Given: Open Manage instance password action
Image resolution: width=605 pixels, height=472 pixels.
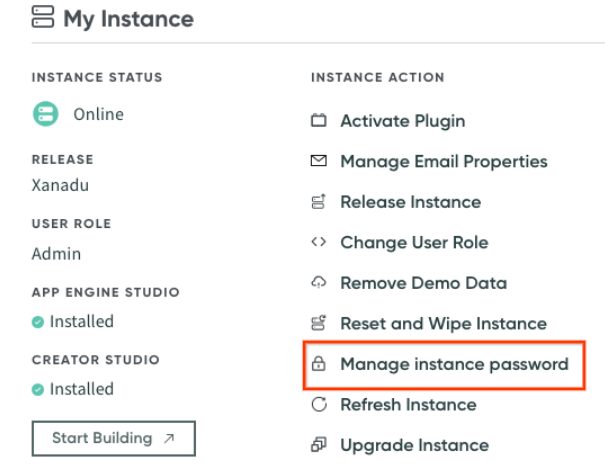Looking at the screenshot, I should tap(454, 364).
